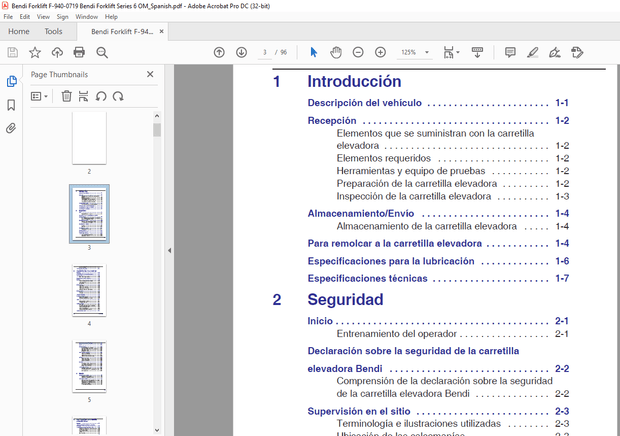Open 'Inicio' contents link

click(320, 321)
